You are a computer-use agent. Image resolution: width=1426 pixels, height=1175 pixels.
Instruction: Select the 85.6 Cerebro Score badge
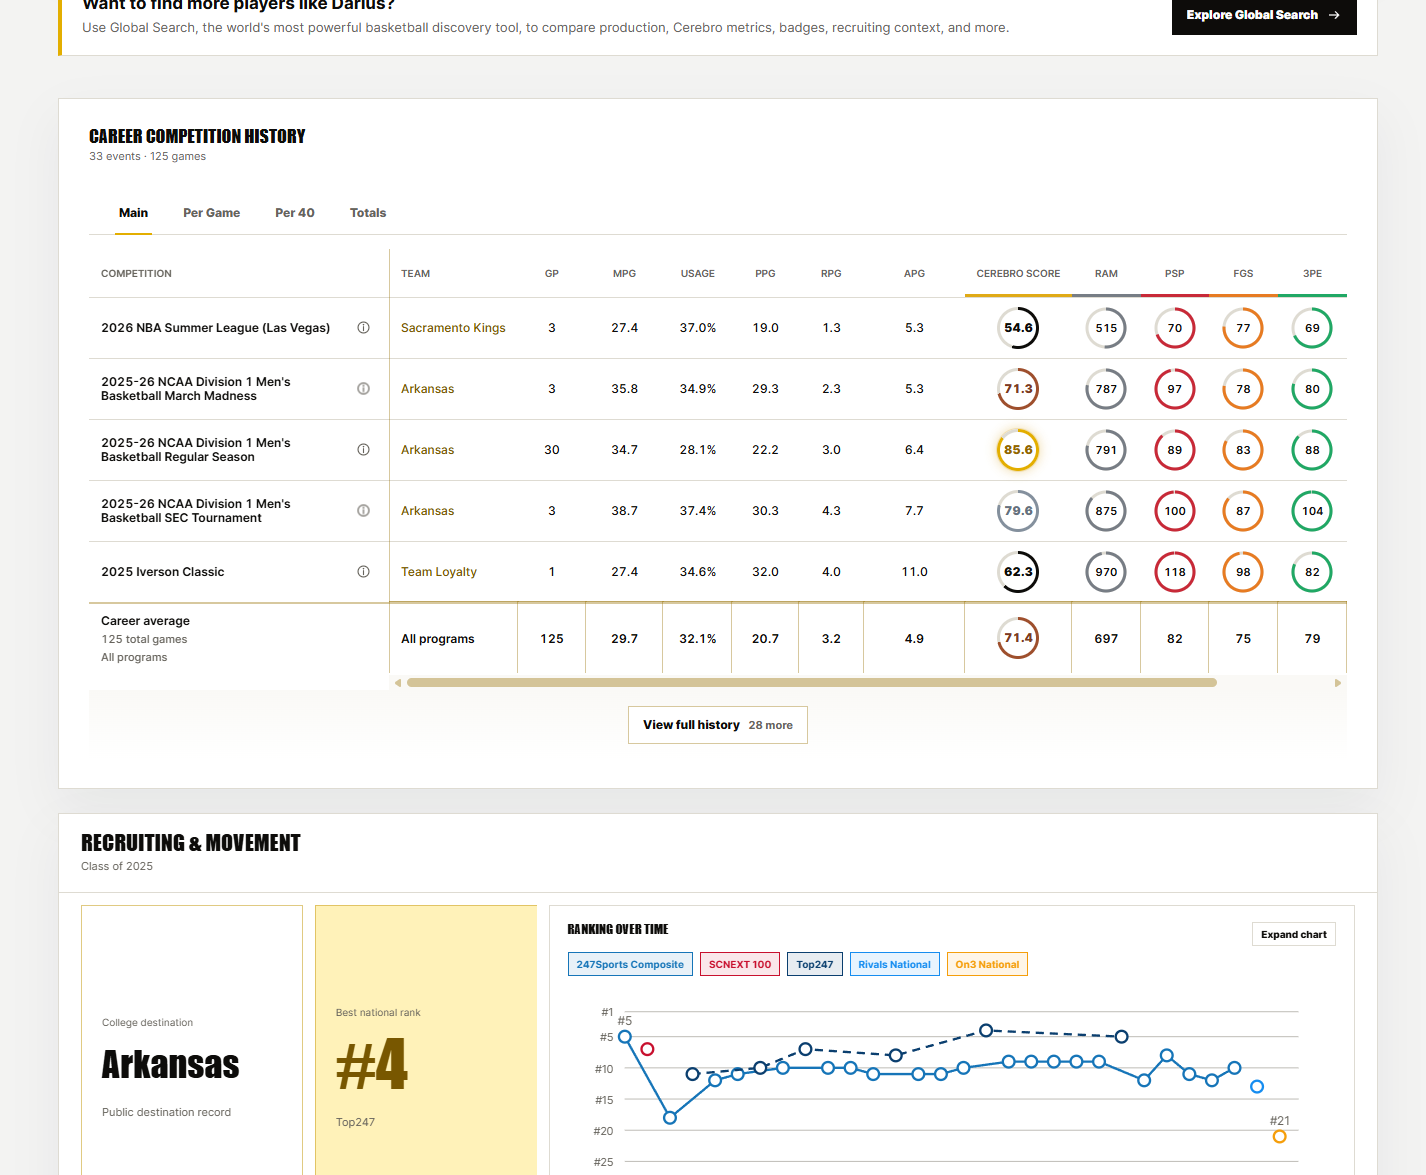1018,450
